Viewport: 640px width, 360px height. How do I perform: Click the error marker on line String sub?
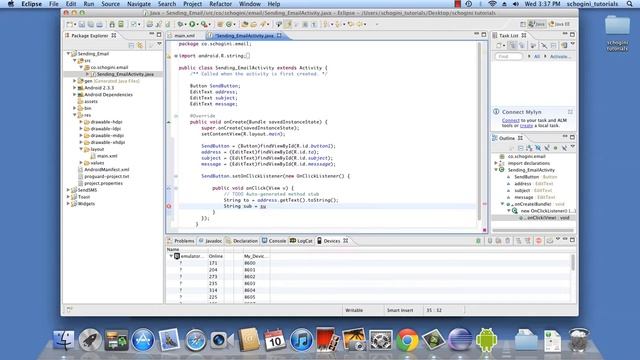click(x=169, y=206)
